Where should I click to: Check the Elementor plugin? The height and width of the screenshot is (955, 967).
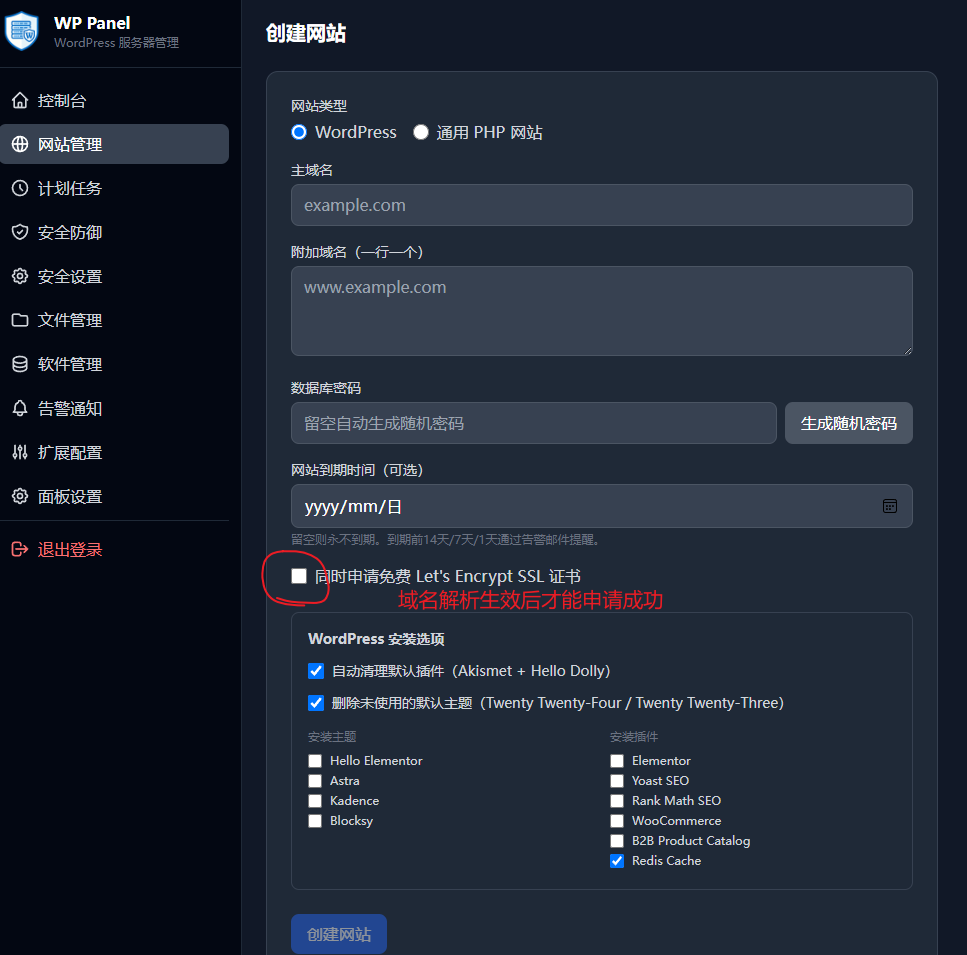click(x=617, y=761)
